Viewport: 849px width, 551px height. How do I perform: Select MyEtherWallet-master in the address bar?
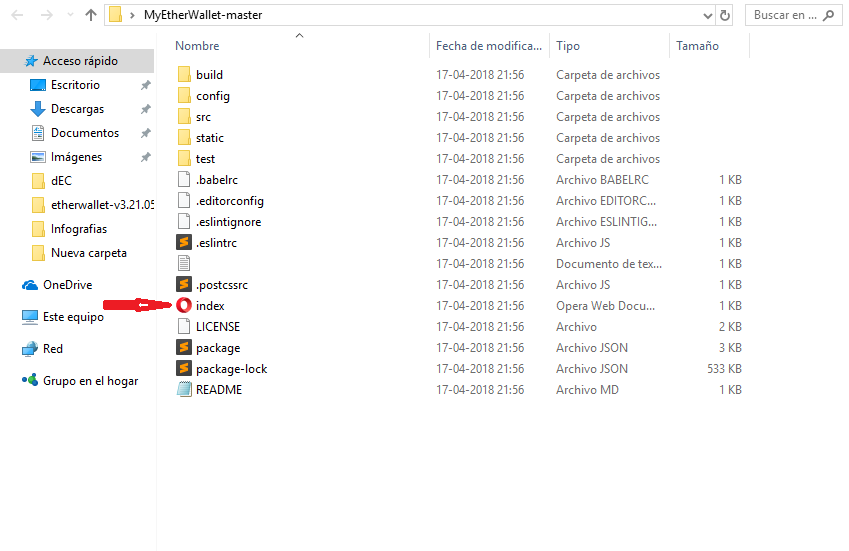[x=203, y=15]
